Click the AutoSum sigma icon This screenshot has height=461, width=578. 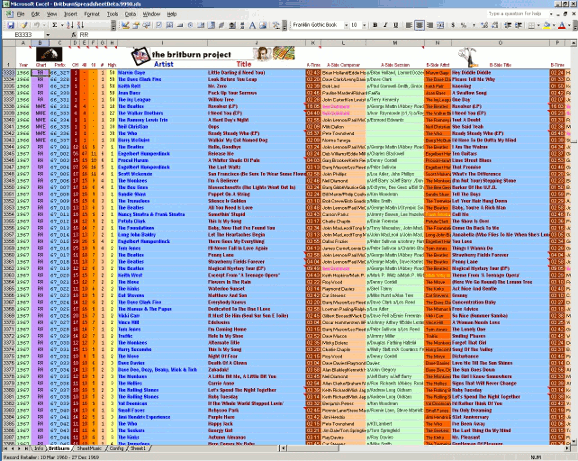click(55, 25)
